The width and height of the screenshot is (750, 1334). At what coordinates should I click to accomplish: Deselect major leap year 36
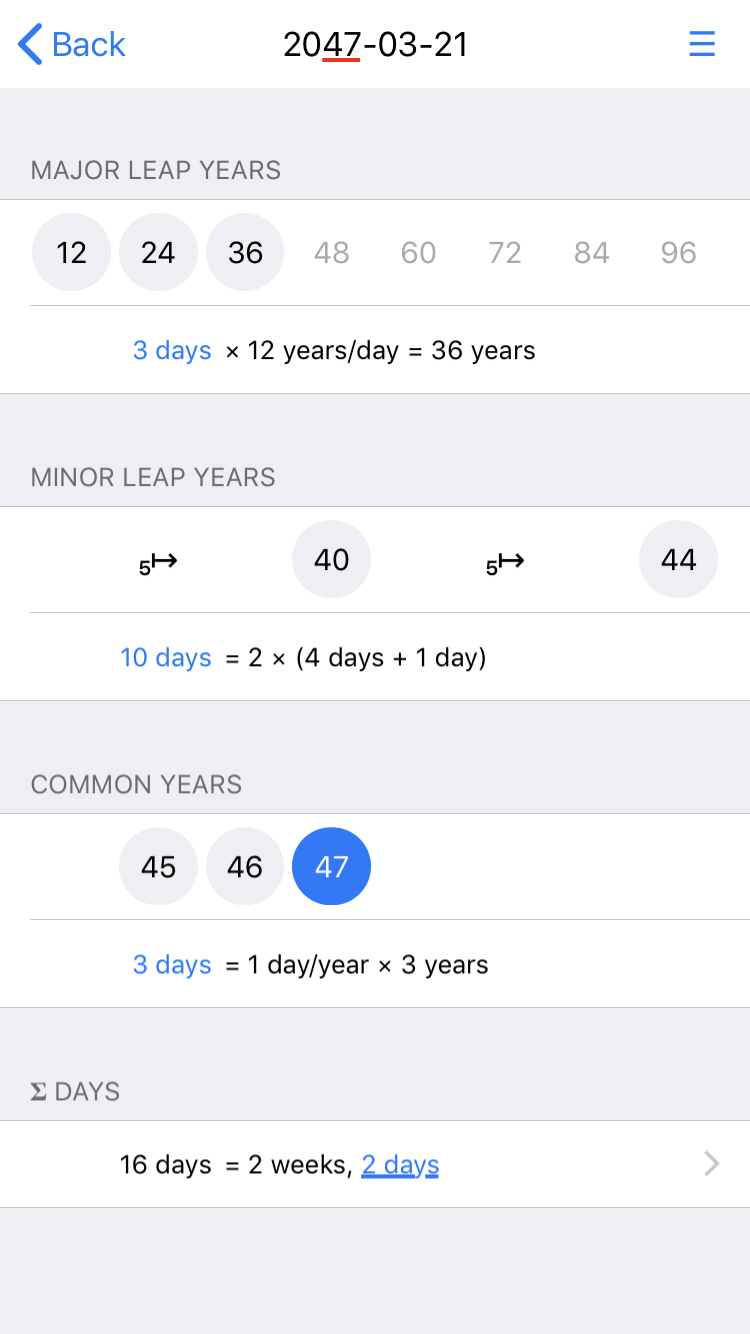(245, 252)
